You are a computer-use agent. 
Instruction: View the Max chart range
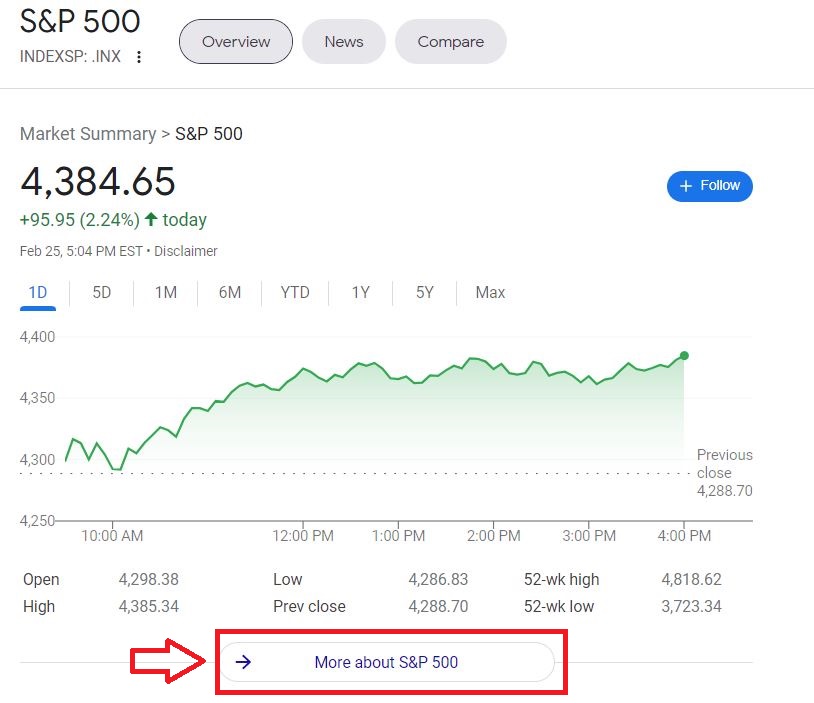click(489, 292)
